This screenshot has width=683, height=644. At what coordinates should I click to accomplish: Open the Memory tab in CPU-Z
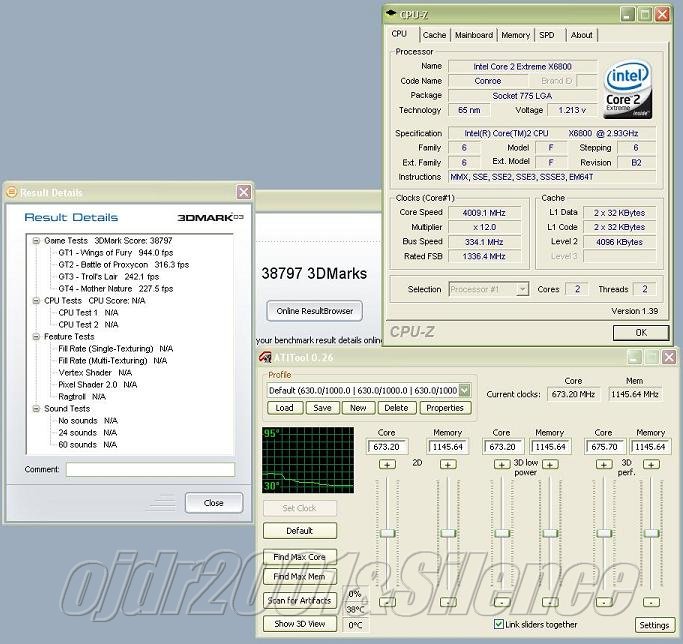click(x=515, y=35)
